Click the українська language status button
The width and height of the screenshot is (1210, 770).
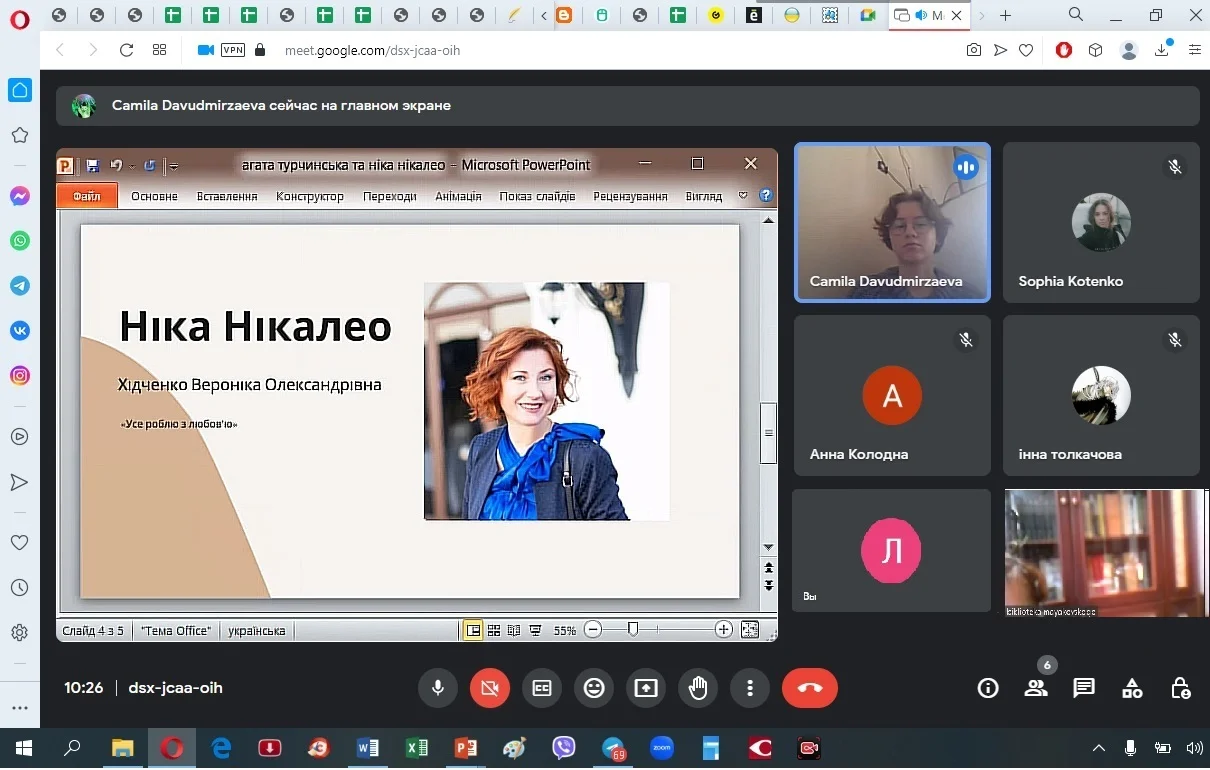(x=257, y=631)
